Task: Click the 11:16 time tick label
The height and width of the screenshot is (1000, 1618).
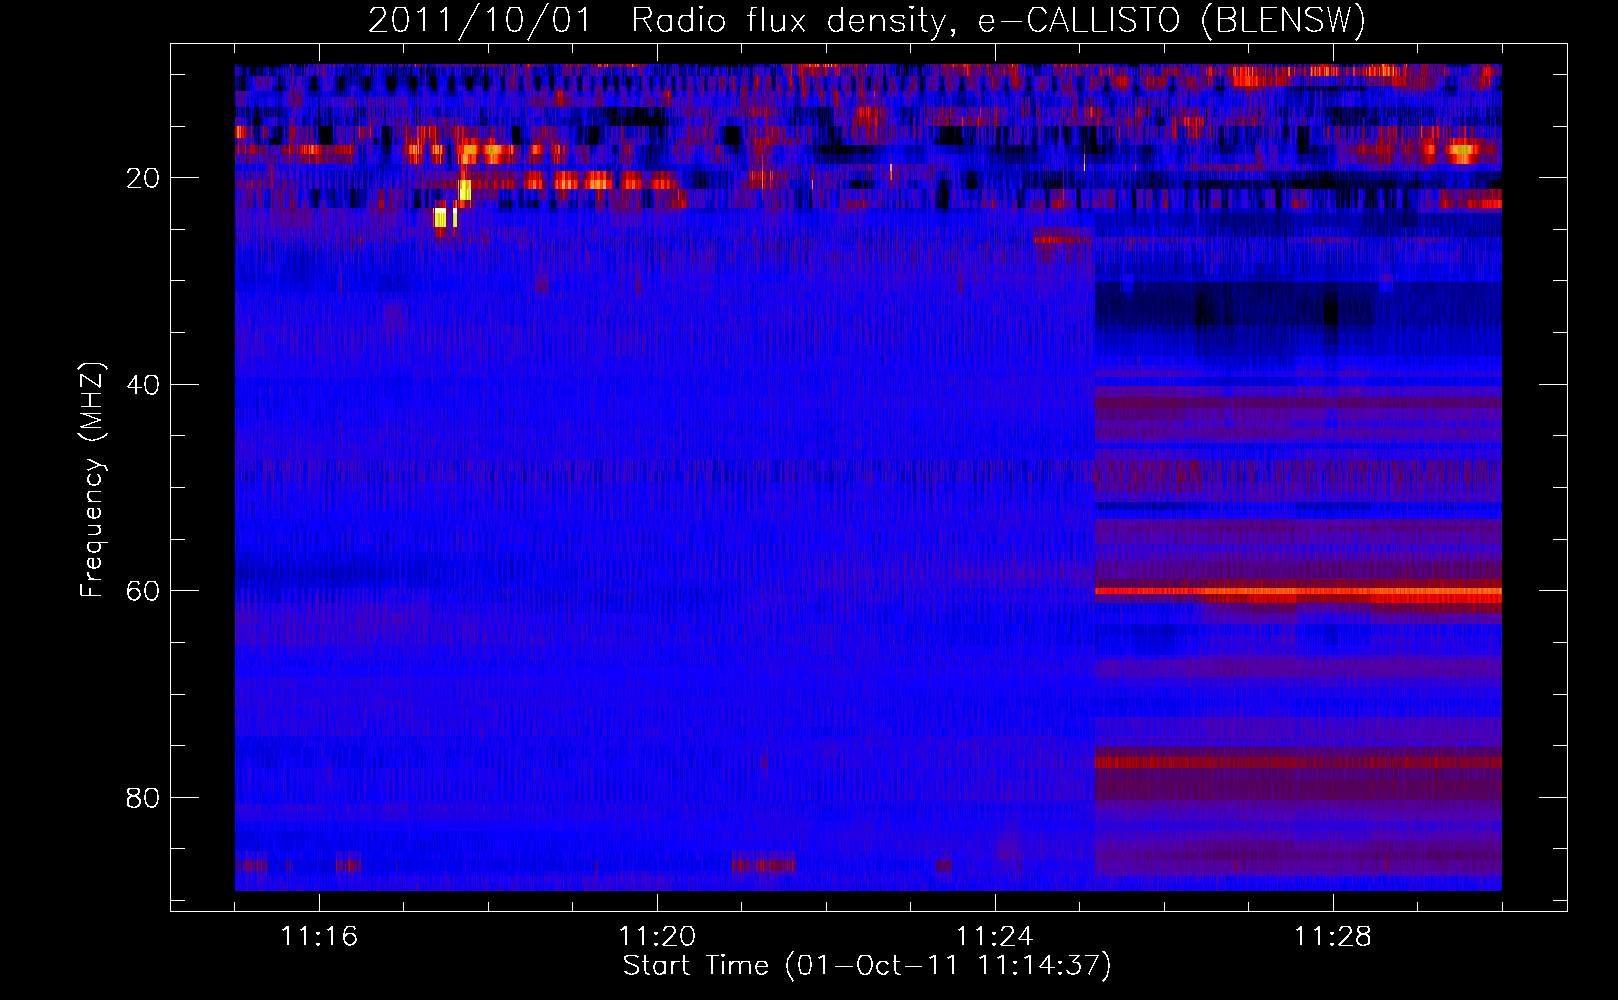Action: tap(319, 937)
